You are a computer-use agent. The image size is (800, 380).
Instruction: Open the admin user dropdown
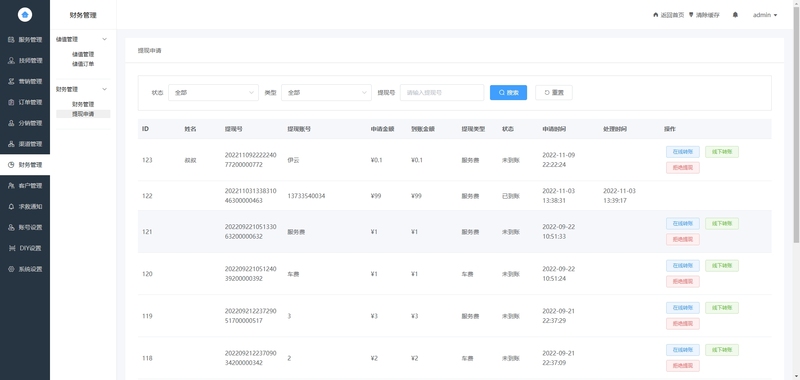click(x=765, y=15)
